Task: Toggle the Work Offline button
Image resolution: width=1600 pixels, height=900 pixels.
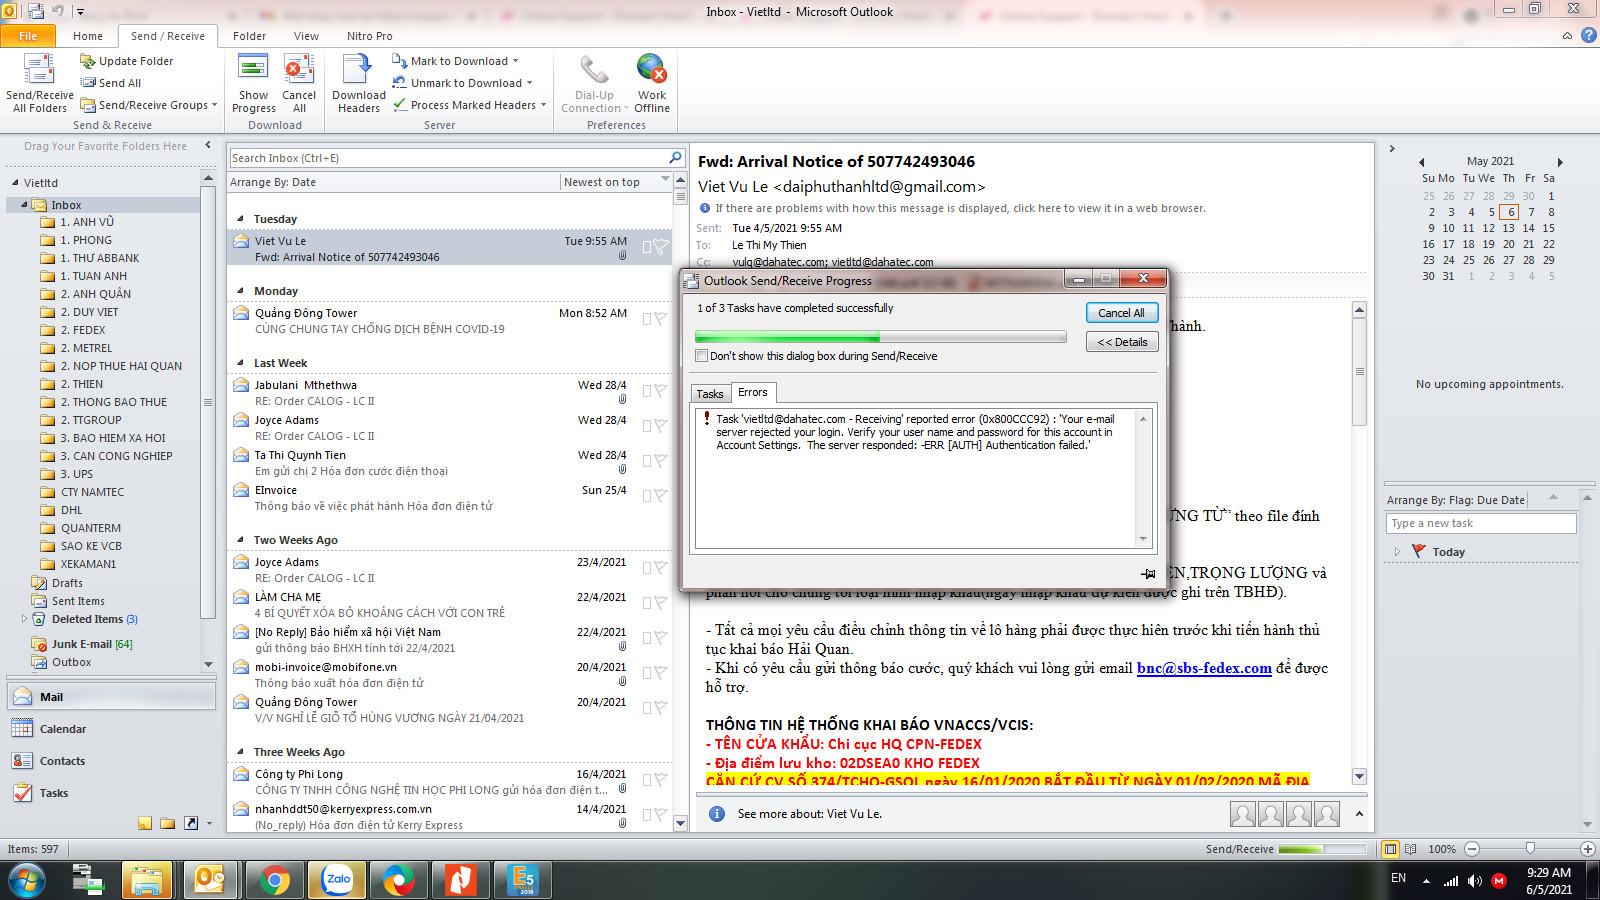Action: pos(652,83)
